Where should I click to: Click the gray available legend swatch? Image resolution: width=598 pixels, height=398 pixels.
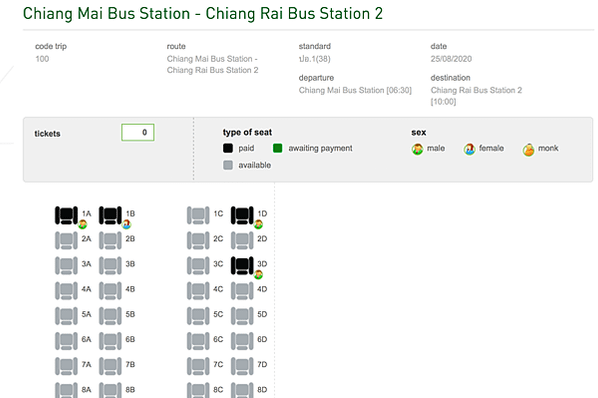click(x=228, y=165)
